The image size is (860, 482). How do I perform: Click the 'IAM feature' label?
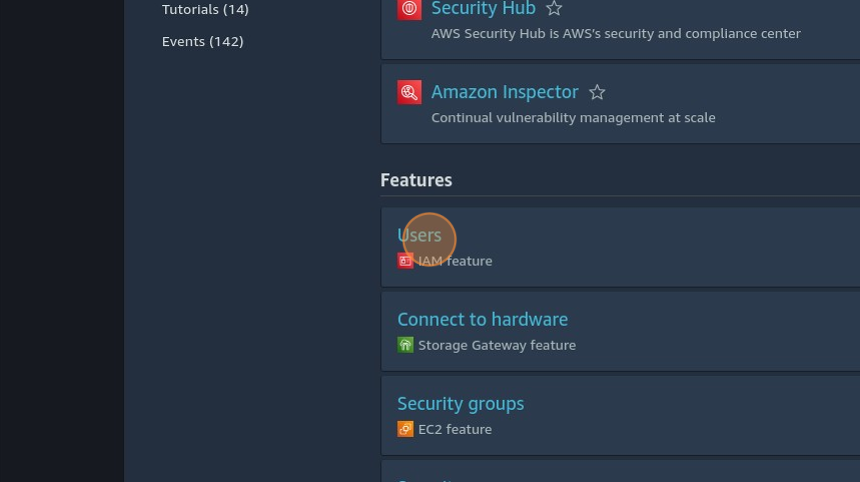[x=455, y=261]
